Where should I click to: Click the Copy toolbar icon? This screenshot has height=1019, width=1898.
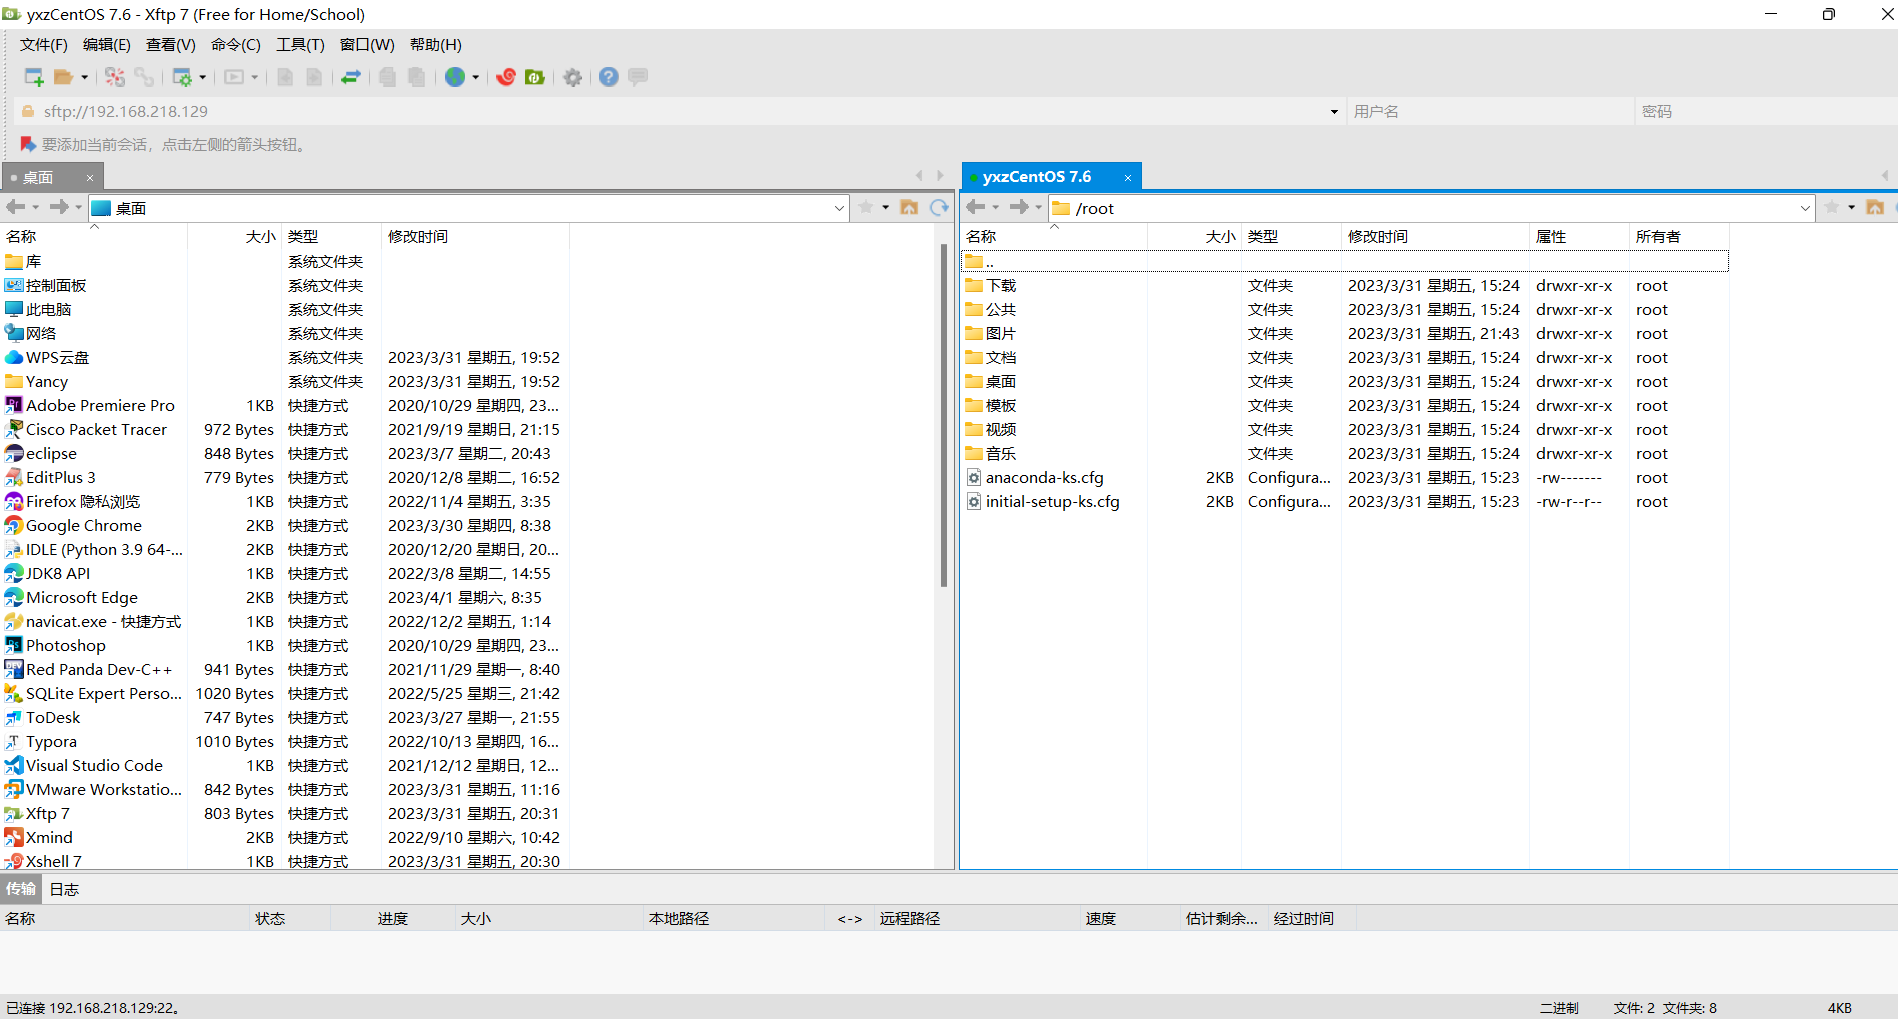pyautogui.click(x=388, y=77)
